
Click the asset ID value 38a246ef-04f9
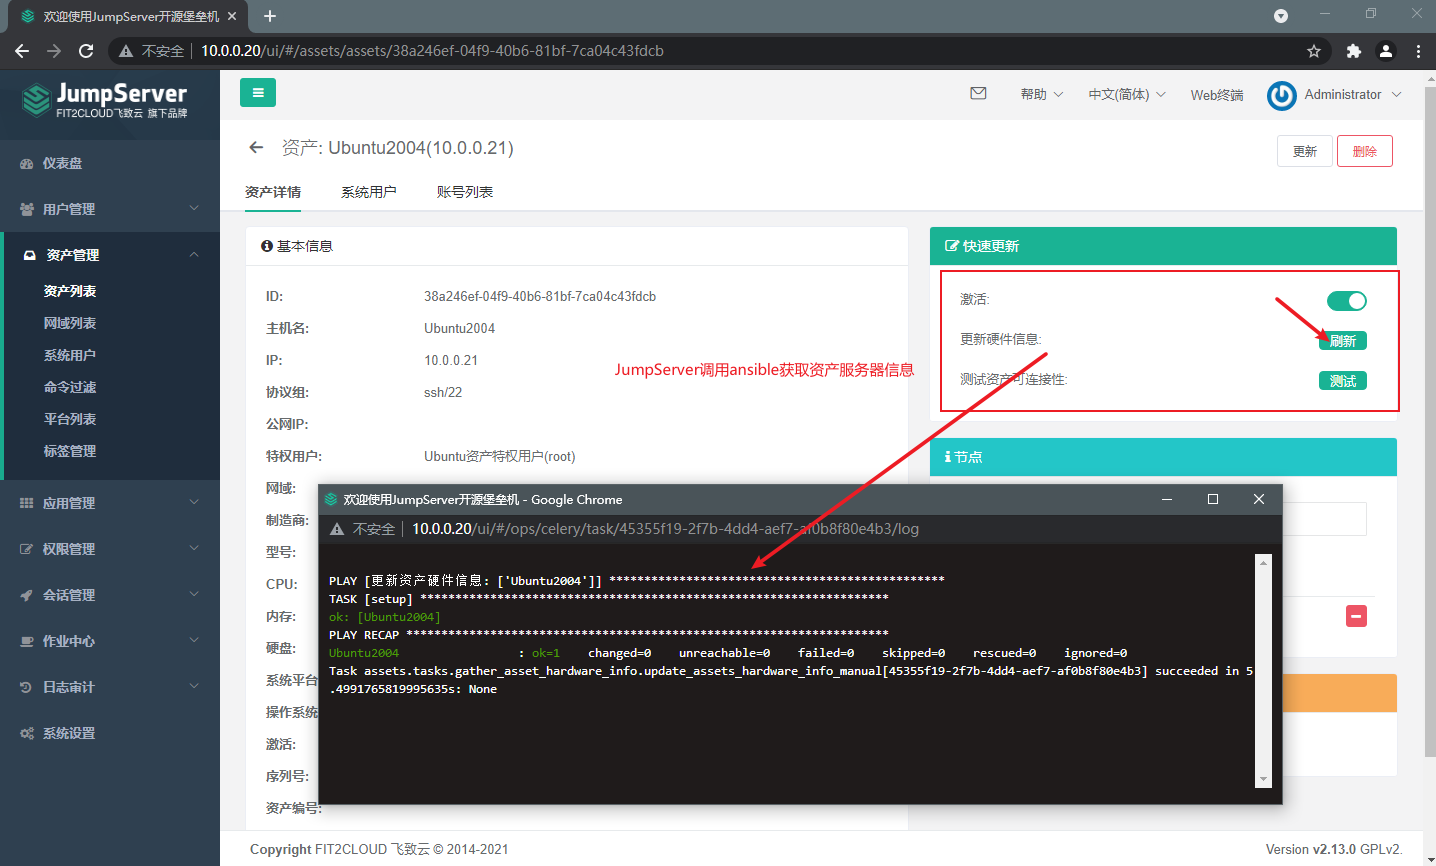540,296
